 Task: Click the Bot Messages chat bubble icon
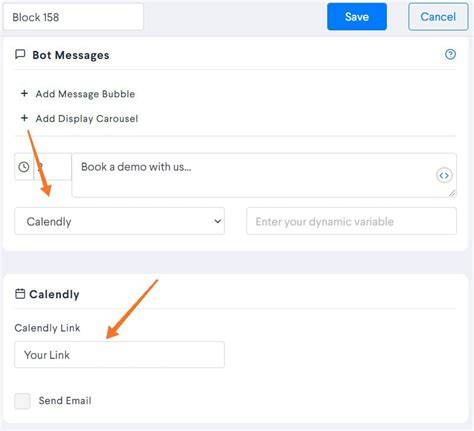point(20,54)
